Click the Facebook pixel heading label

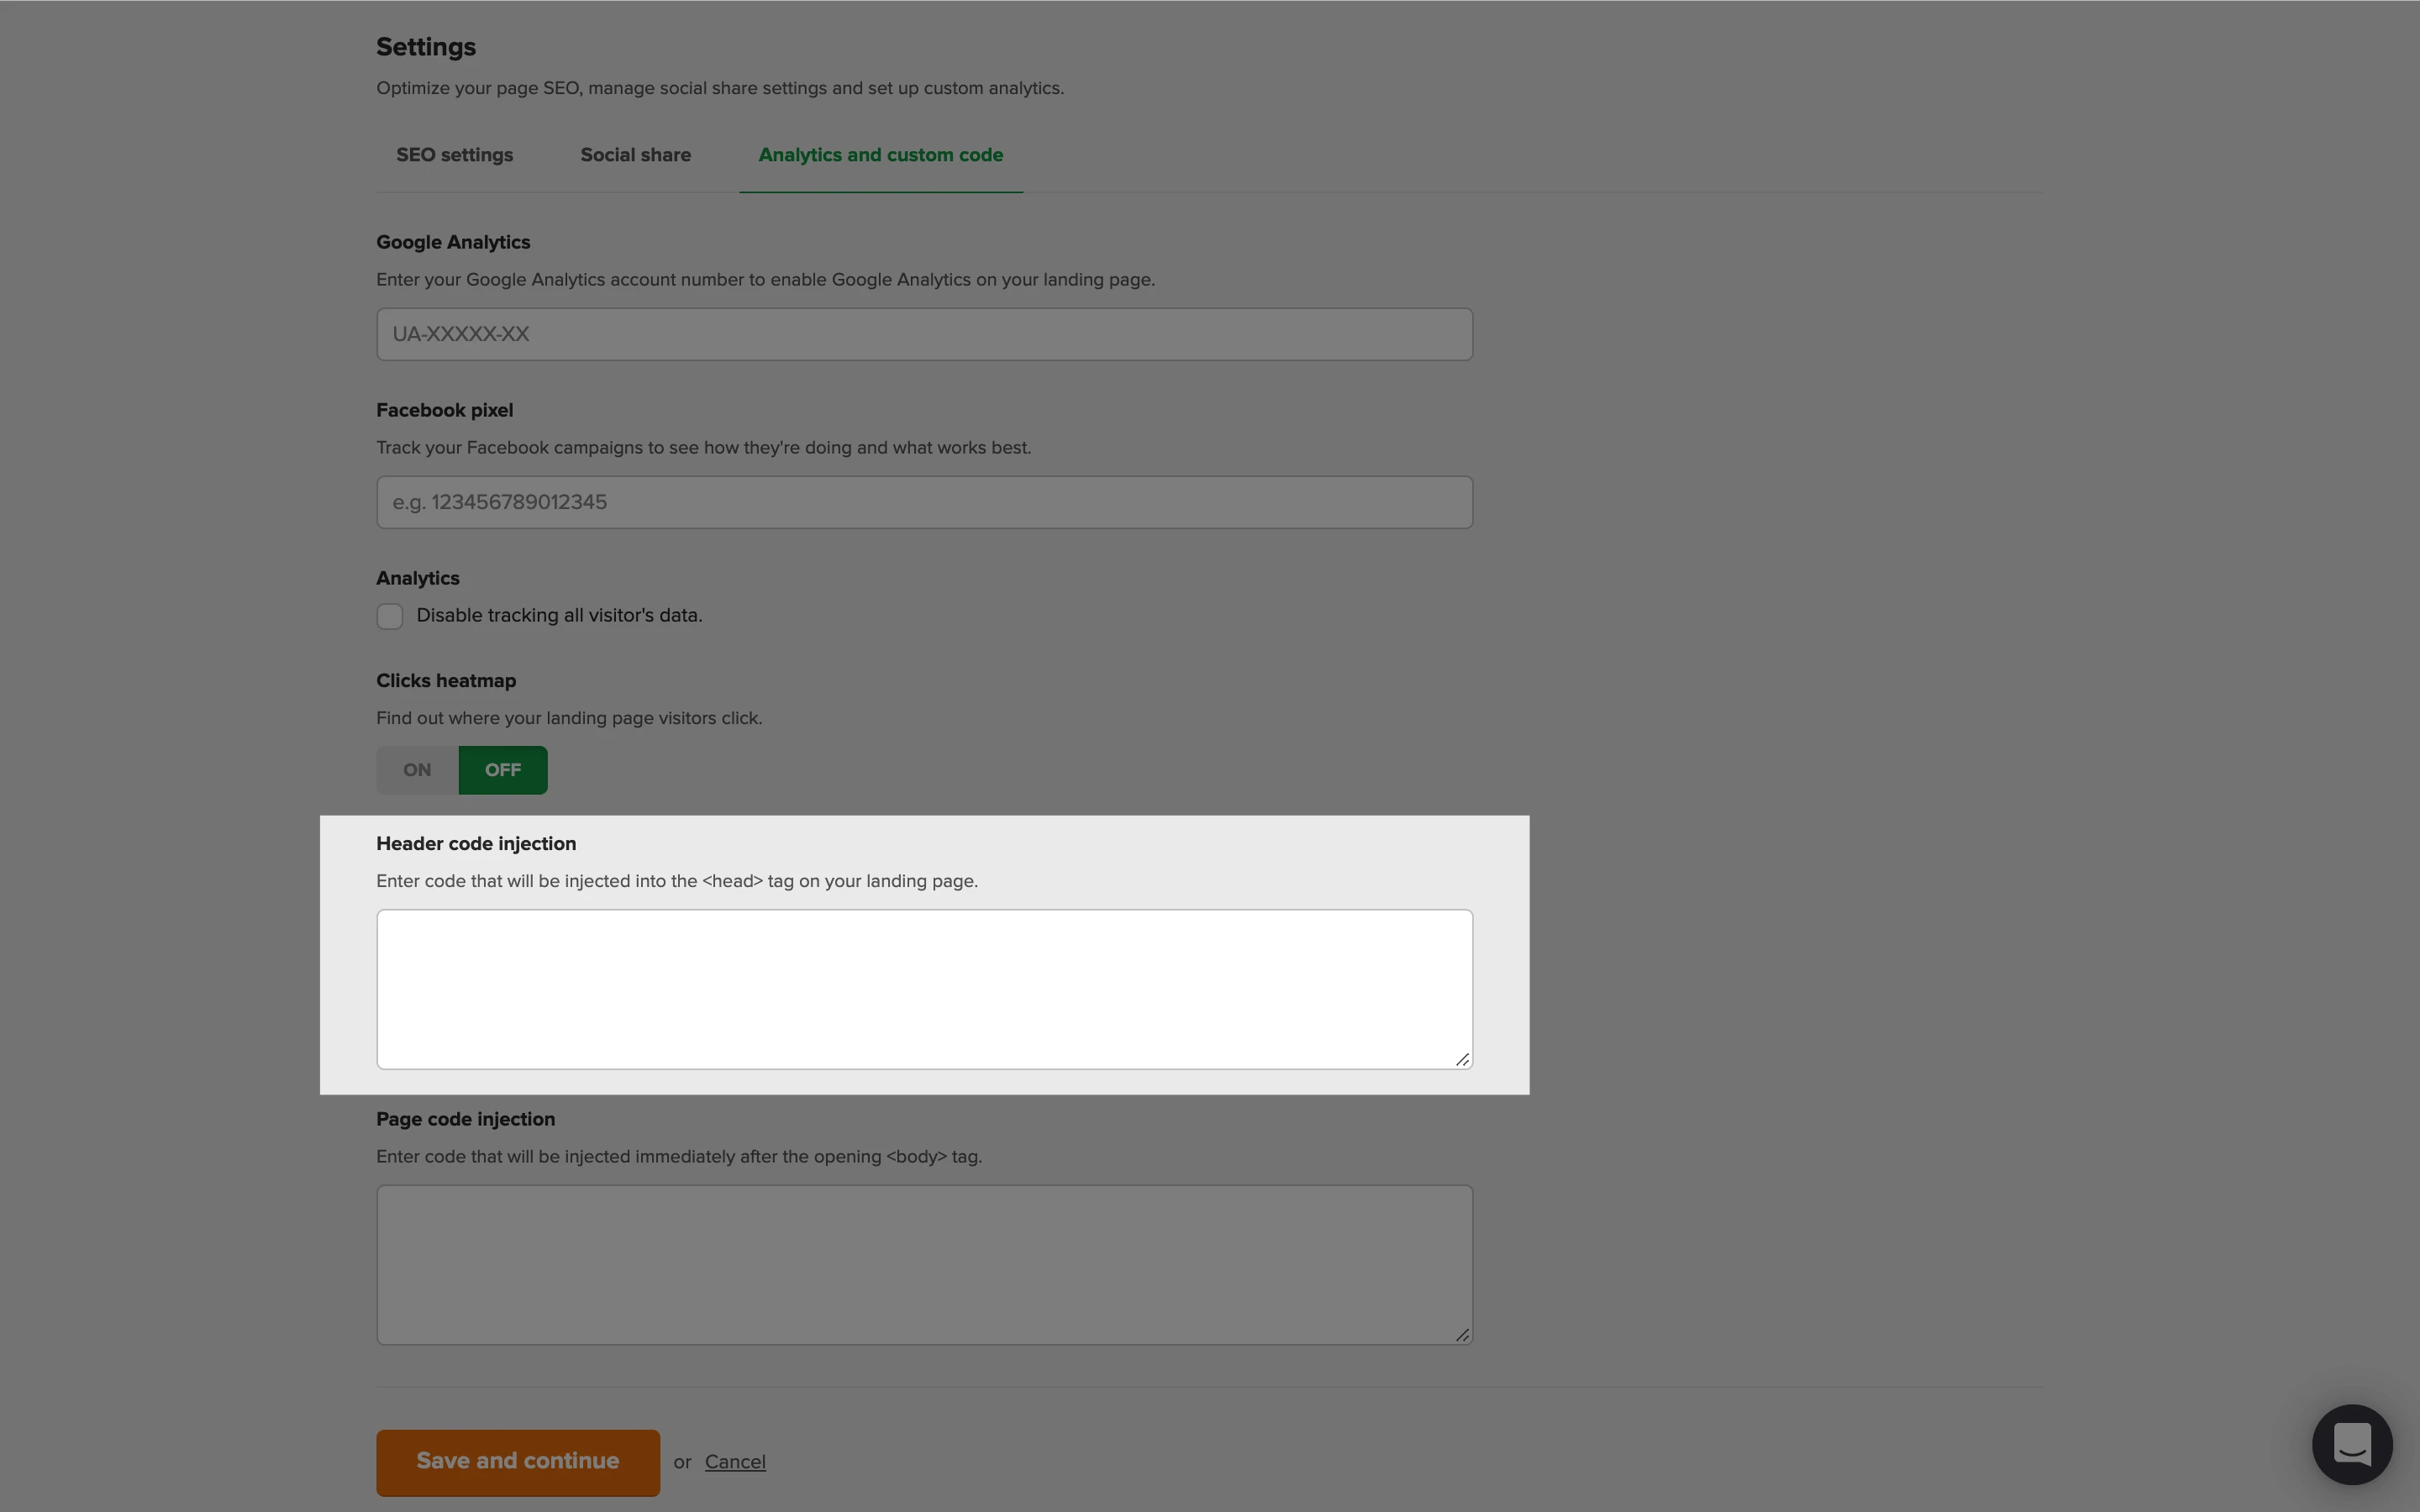coord(444,410)
